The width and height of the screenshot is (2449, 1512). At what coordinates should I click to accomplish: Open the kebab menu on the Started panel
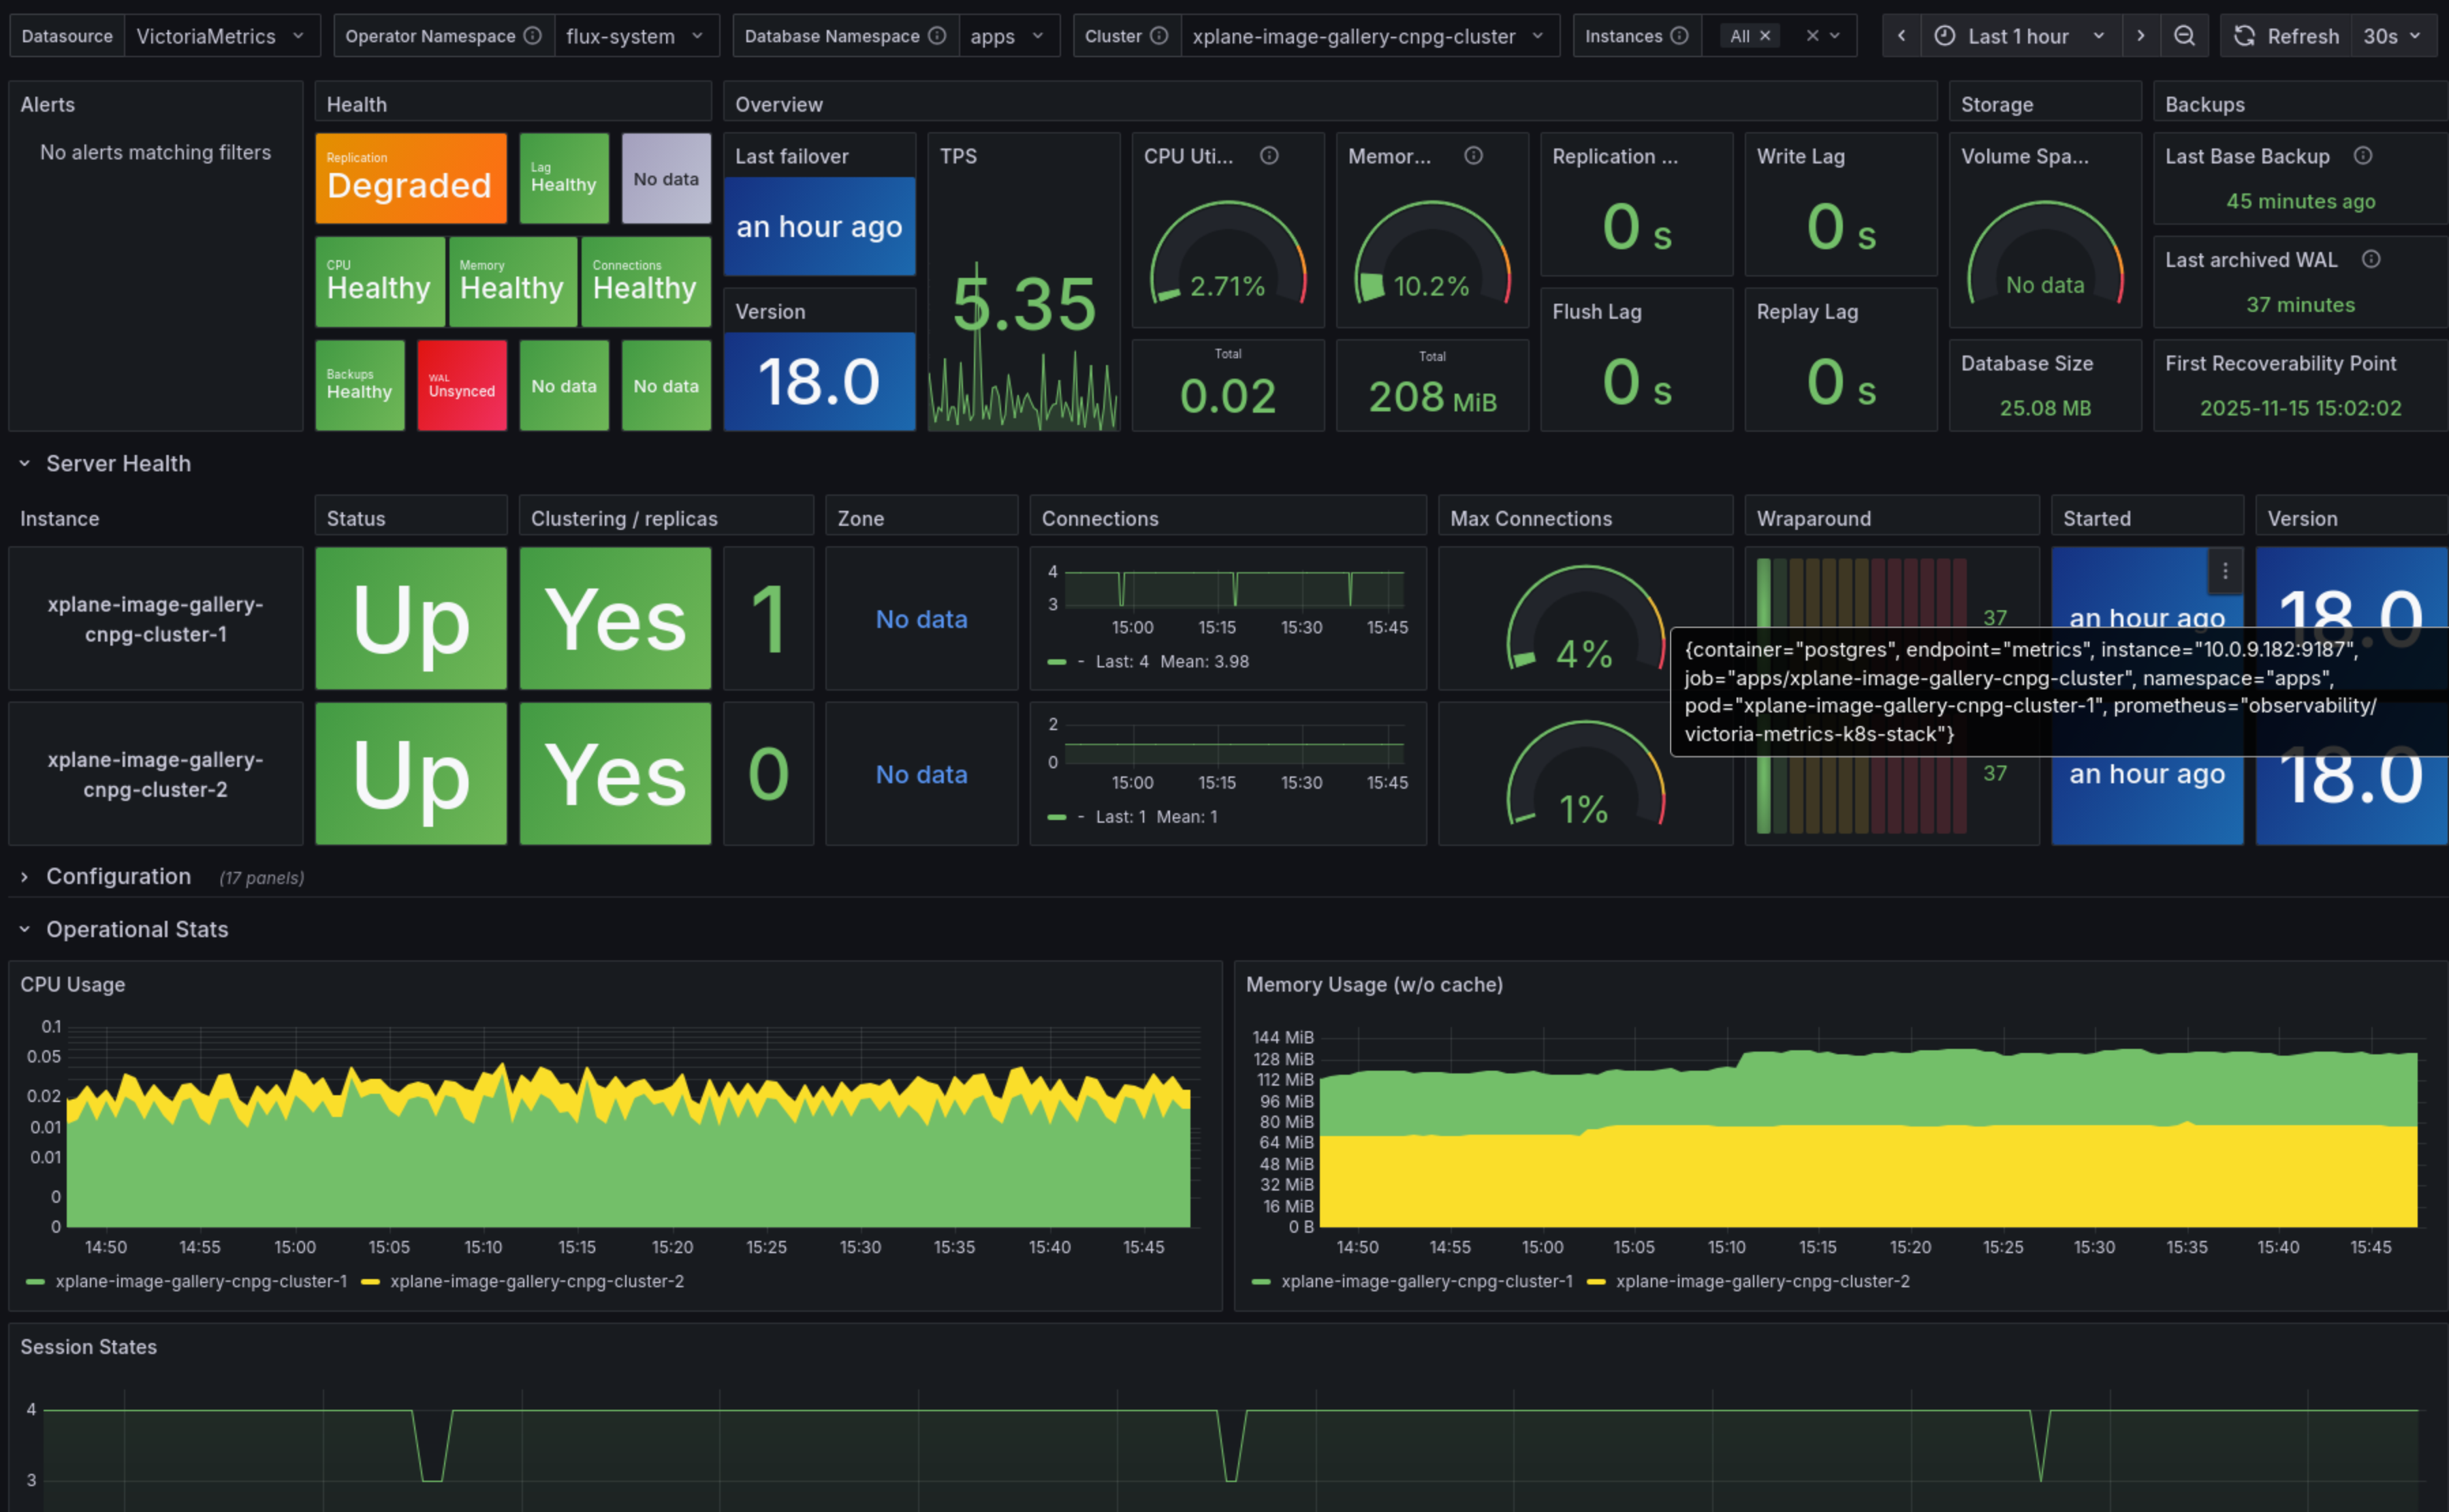[x=2225, y=570]
